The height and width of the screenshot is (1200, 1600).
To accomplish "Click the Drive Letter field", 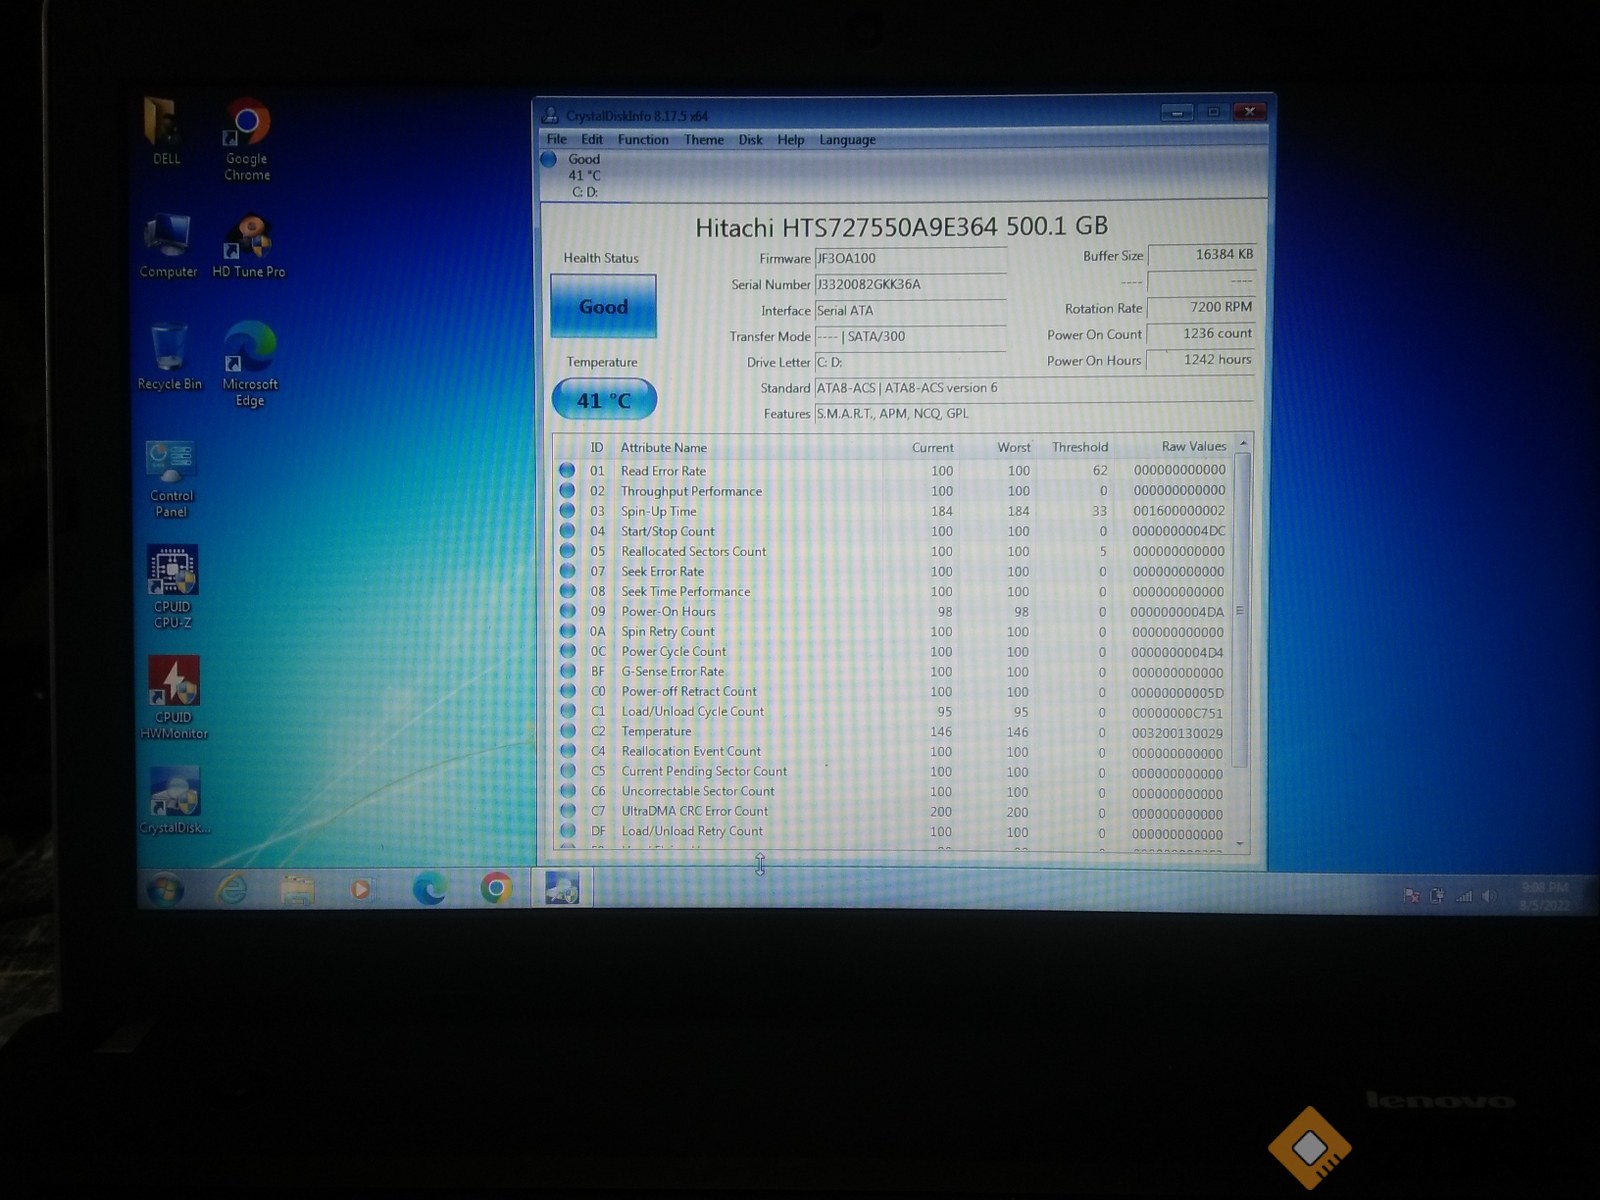I will 910,362.
